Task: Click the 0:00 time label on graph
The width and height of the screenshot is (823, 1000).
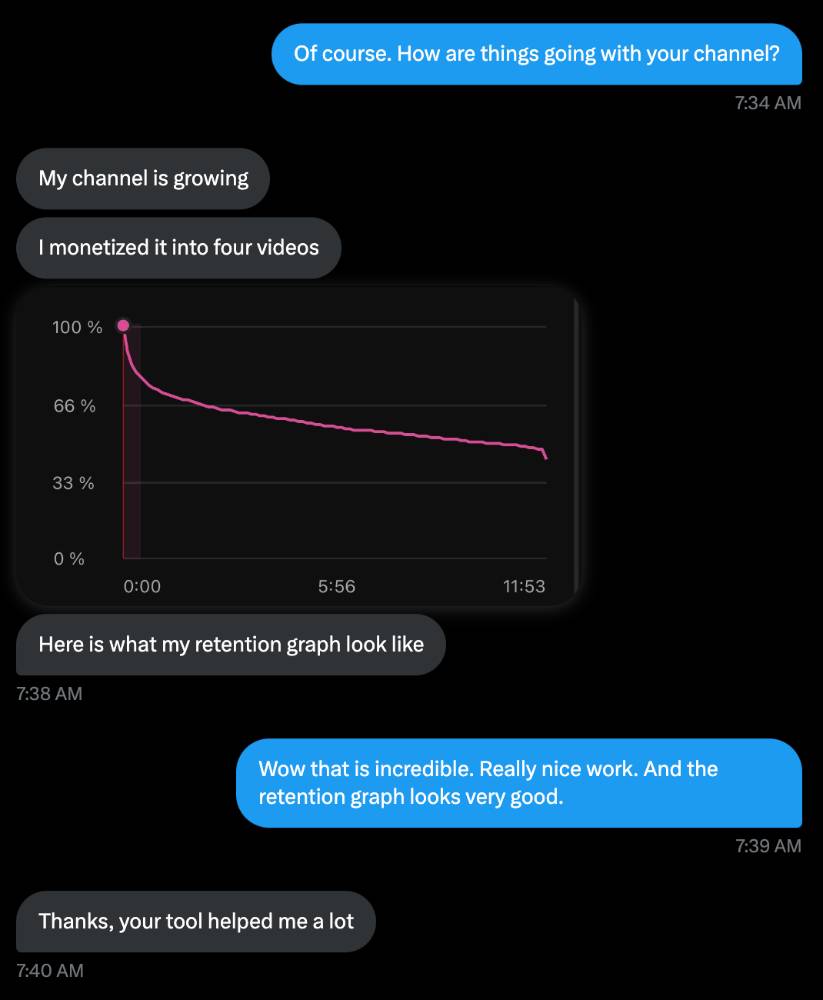Action: coord(142,587)
